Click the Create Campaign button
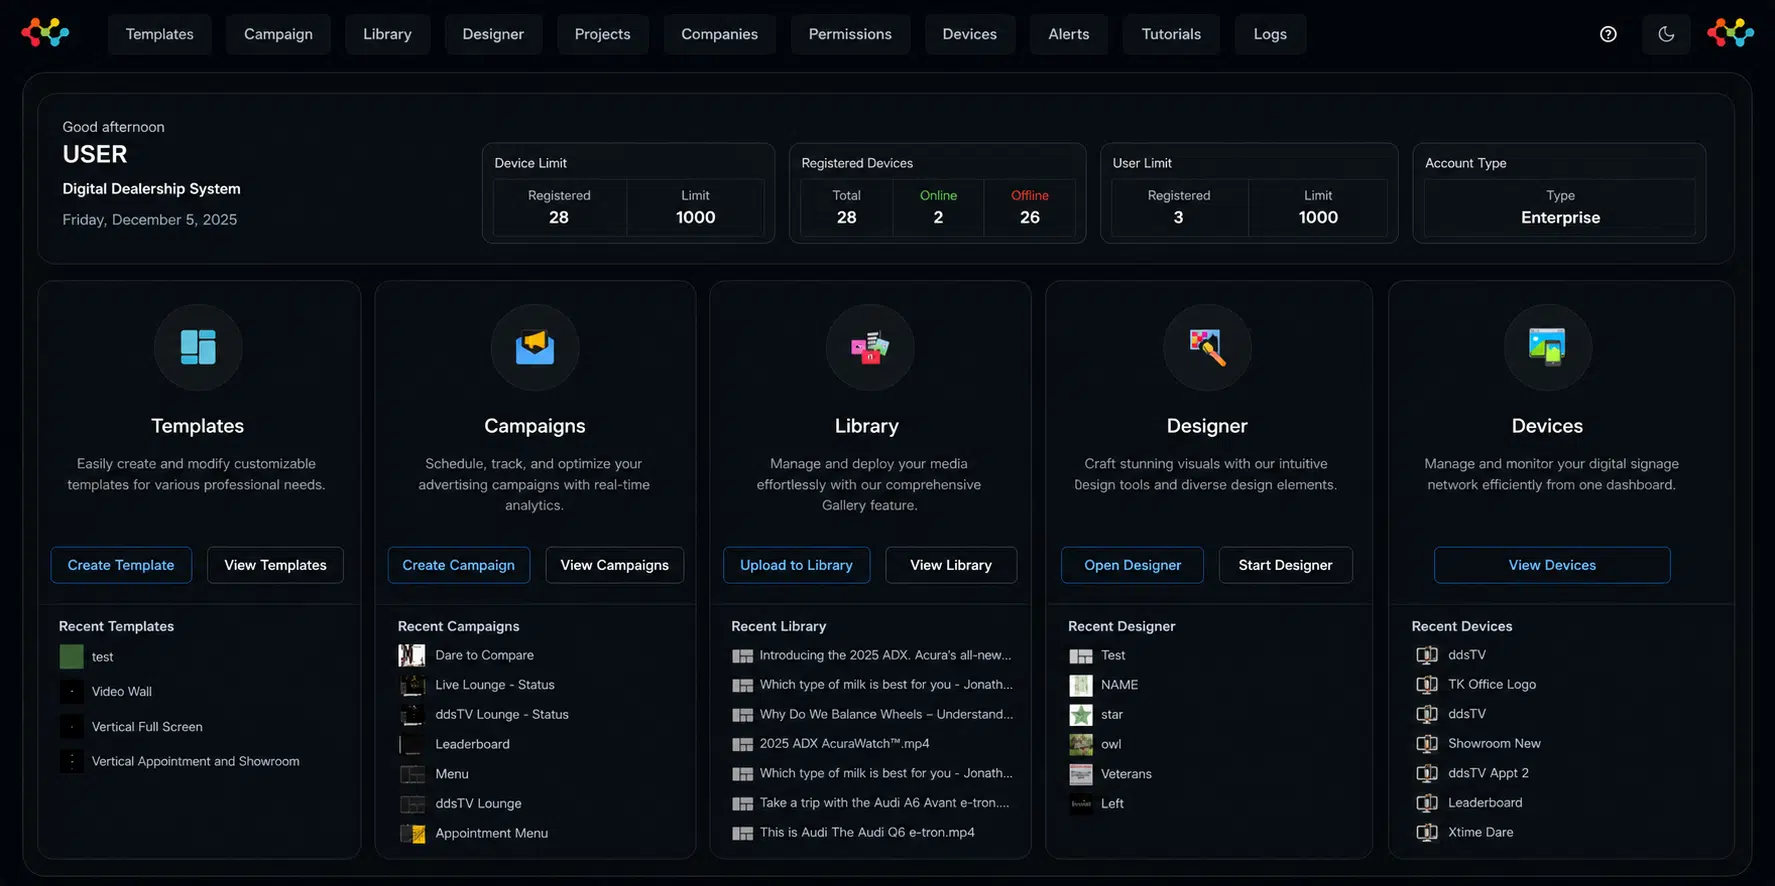Screen dimensions: 1775x886 [458, 565]
